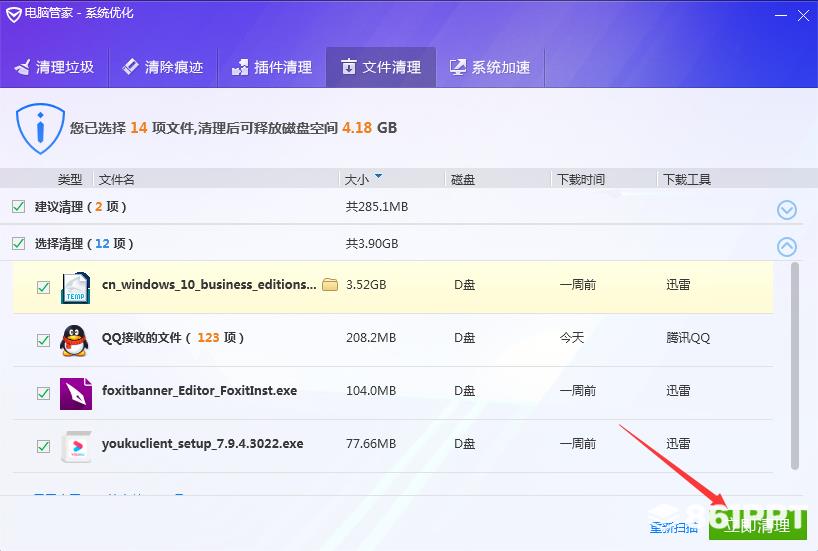The image size is (818, 551).
Task: Click the cn_windows_10 TEMP file icon
Action: [x=76, y=288]
